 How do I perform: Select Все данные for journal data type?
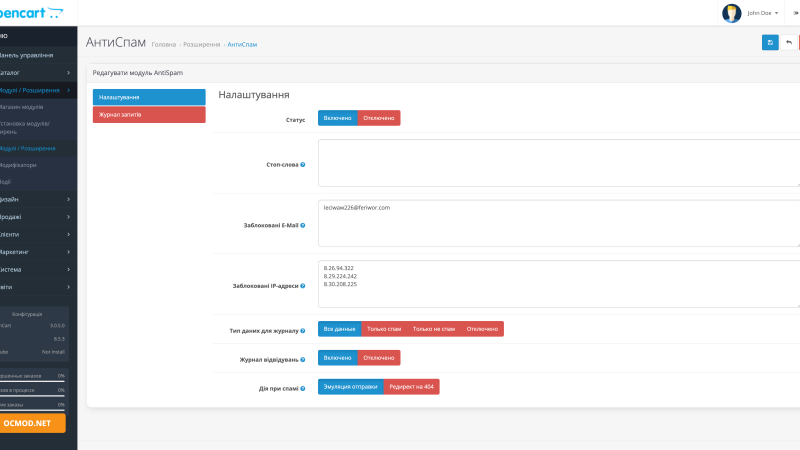(x=339, y=329)
